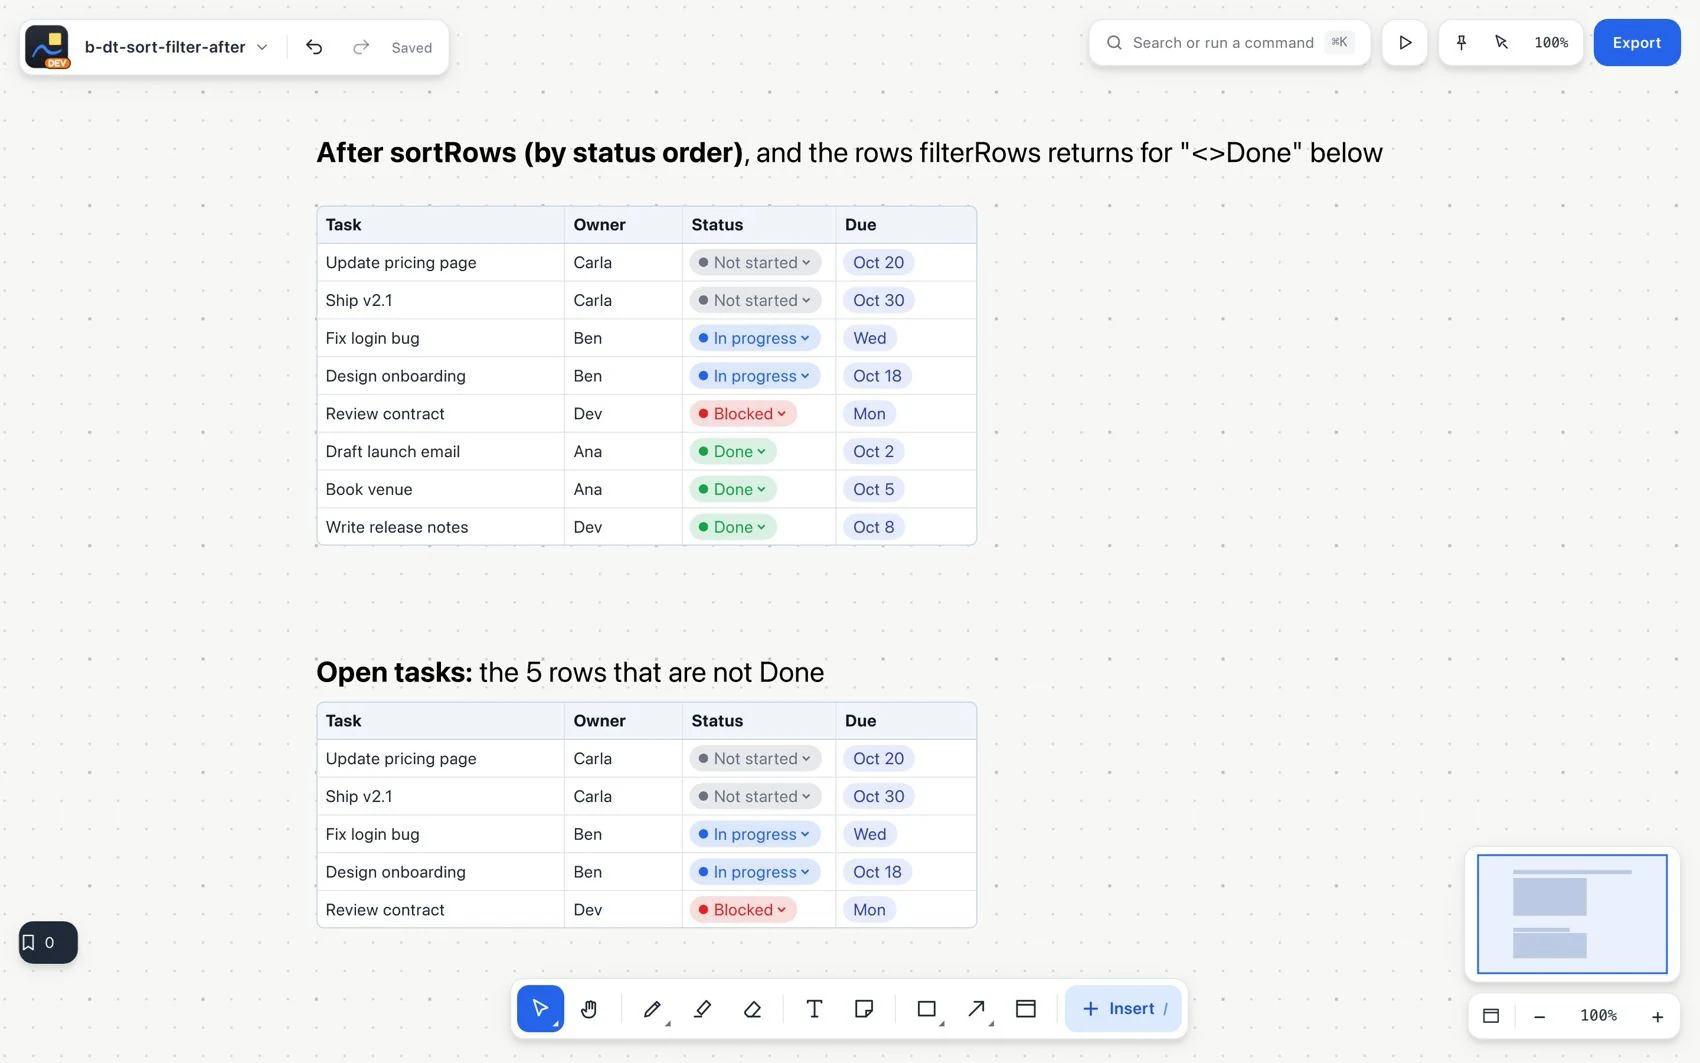The height and width of the screenshot is (1063, 1700).
Task: Open Blocked status dropdown in top table
Action: [743, 414]
